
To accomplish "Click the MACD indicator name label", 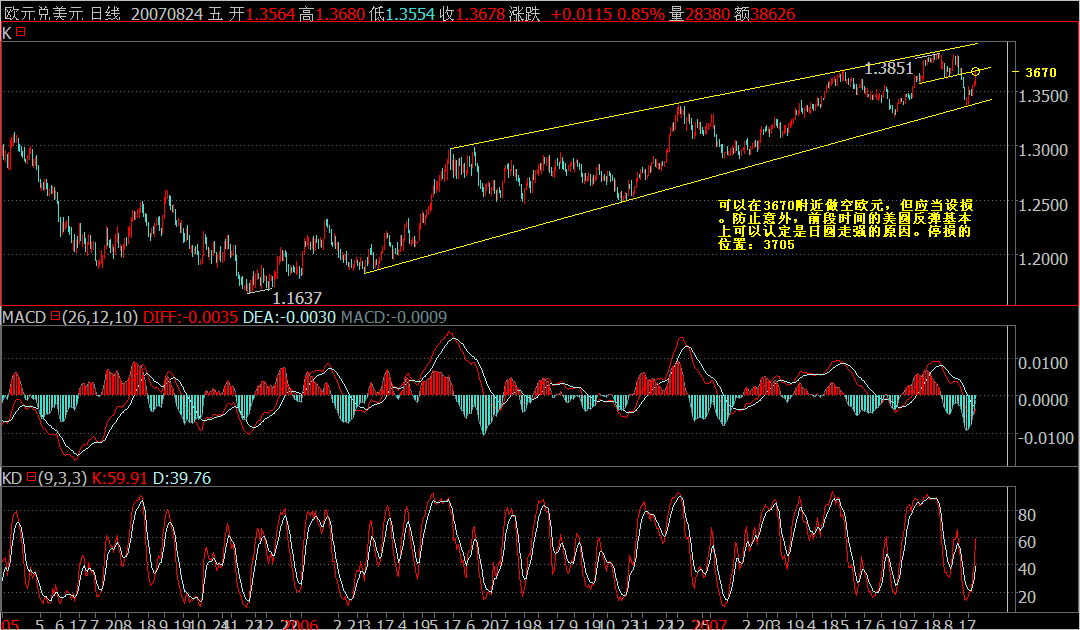I will (x=24, y=317).
